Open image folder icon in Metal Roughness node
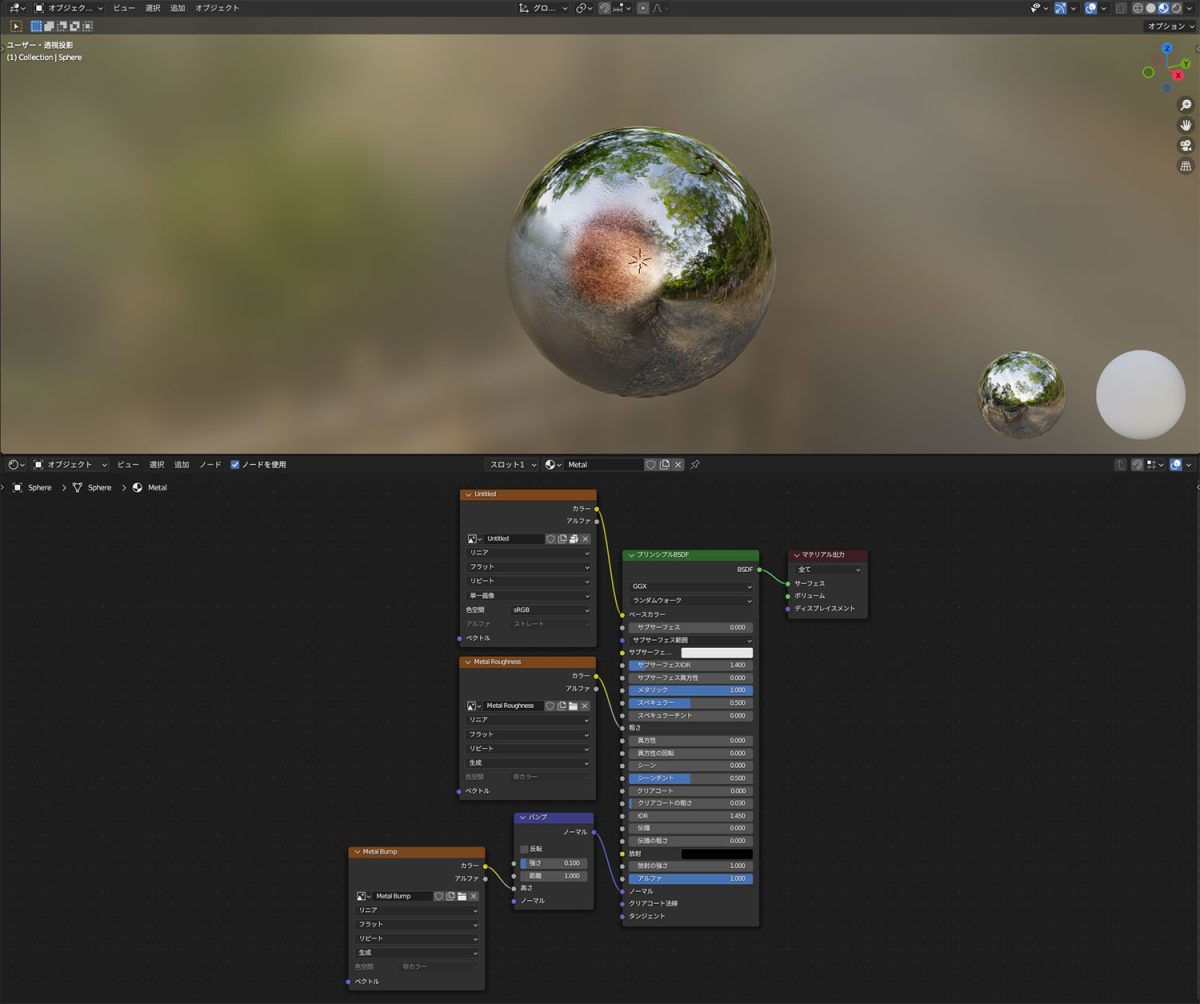 pyautogui.click(x=574, y=706)
